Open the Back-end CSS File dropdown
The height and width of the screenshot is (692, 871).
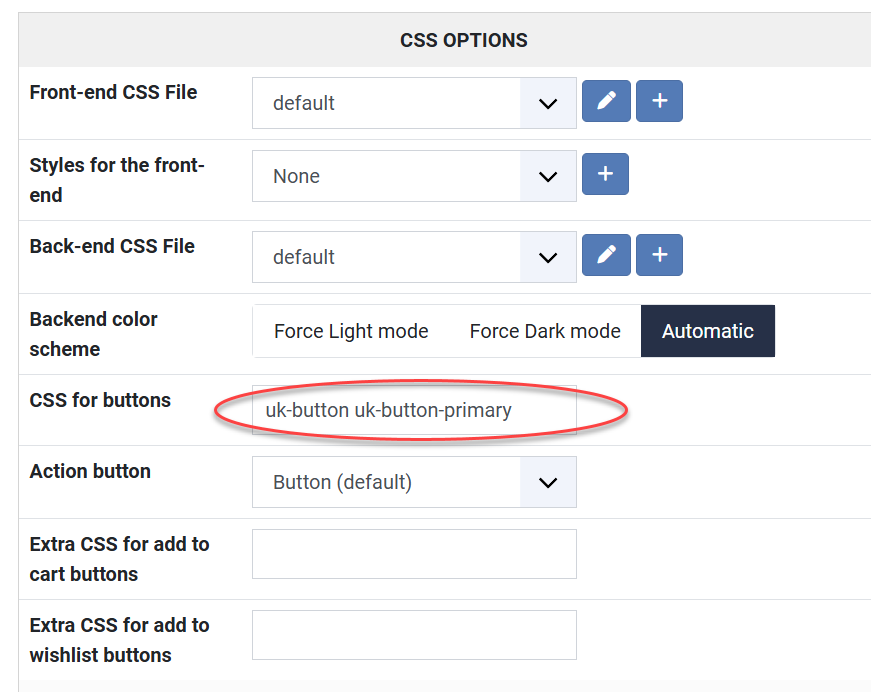pyautogui.click(x=414, y=257)
